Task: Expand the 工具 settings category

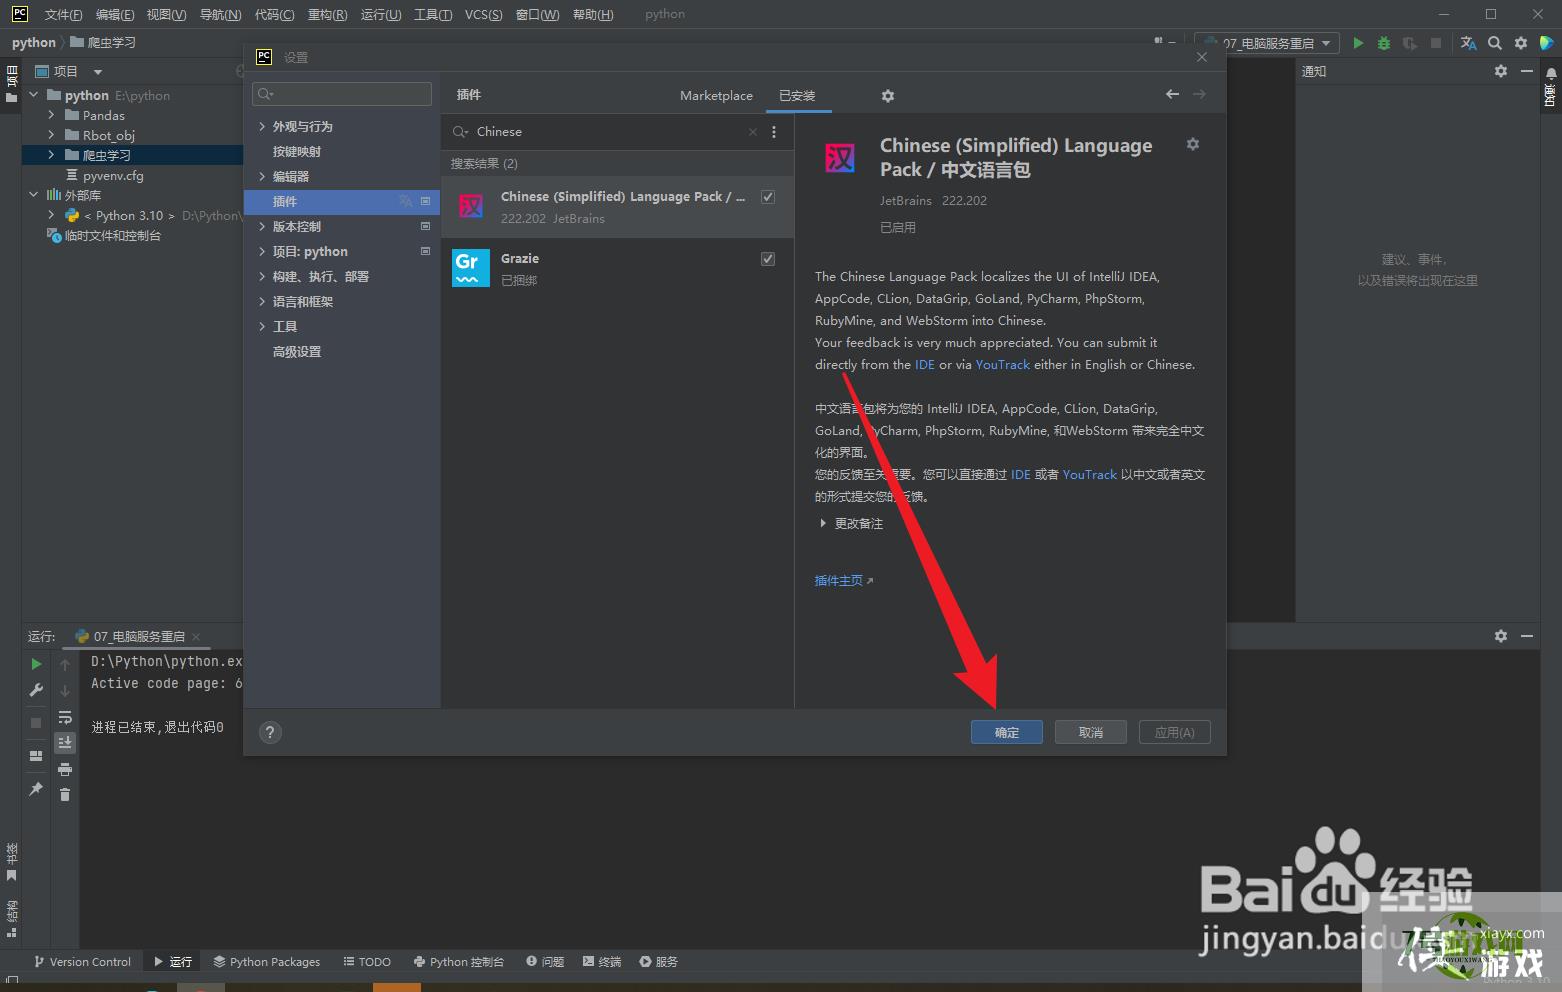Action: 262,326
